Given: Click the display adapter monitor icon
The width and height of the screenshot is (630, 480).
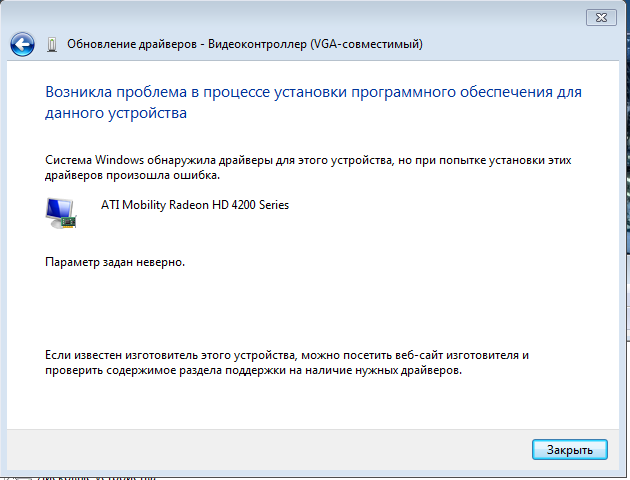Looking at the screenshot, I should coord(61,213).
